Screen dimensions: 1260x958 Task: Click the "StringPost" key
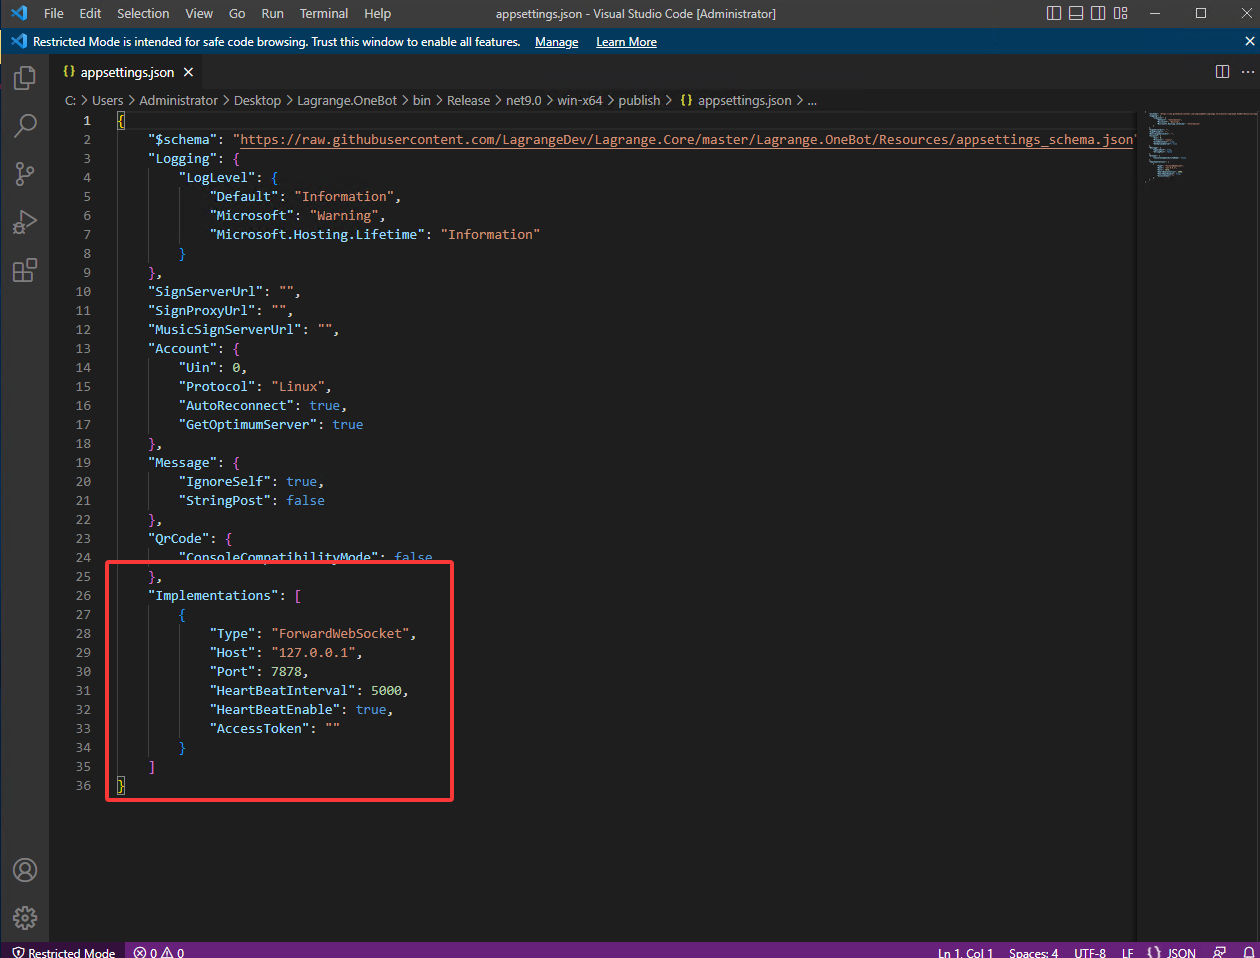[x=224, y=500]
